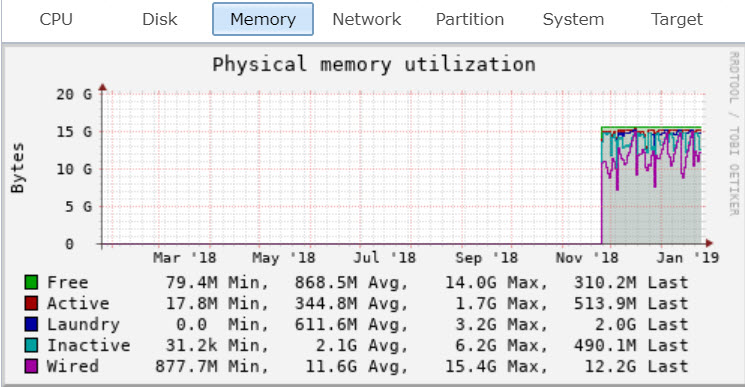Select the Memory tab
The image size is (745, 387).
[263, 19]
